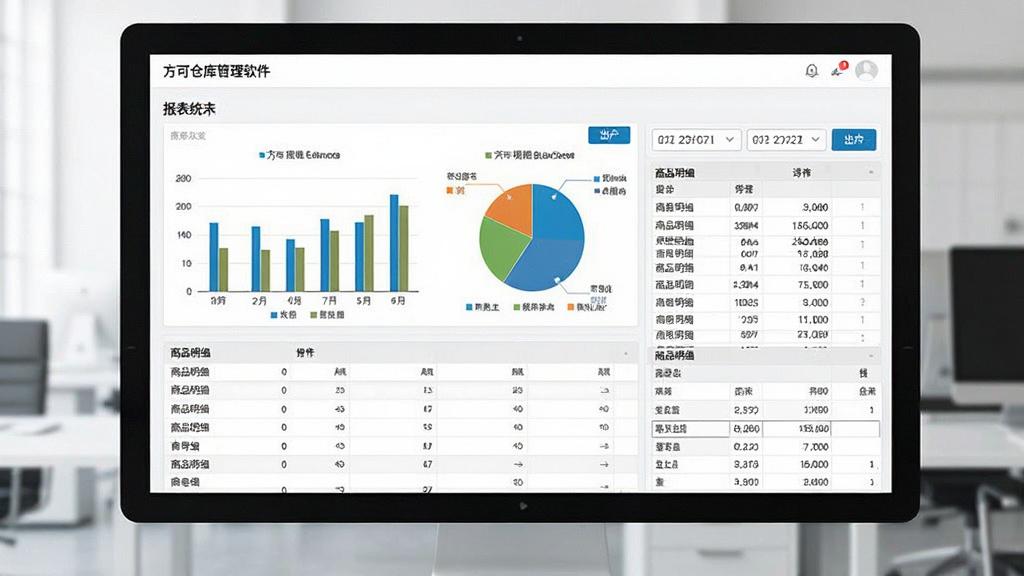Open the first date dropdown starting with 032

tap(696, 140)
